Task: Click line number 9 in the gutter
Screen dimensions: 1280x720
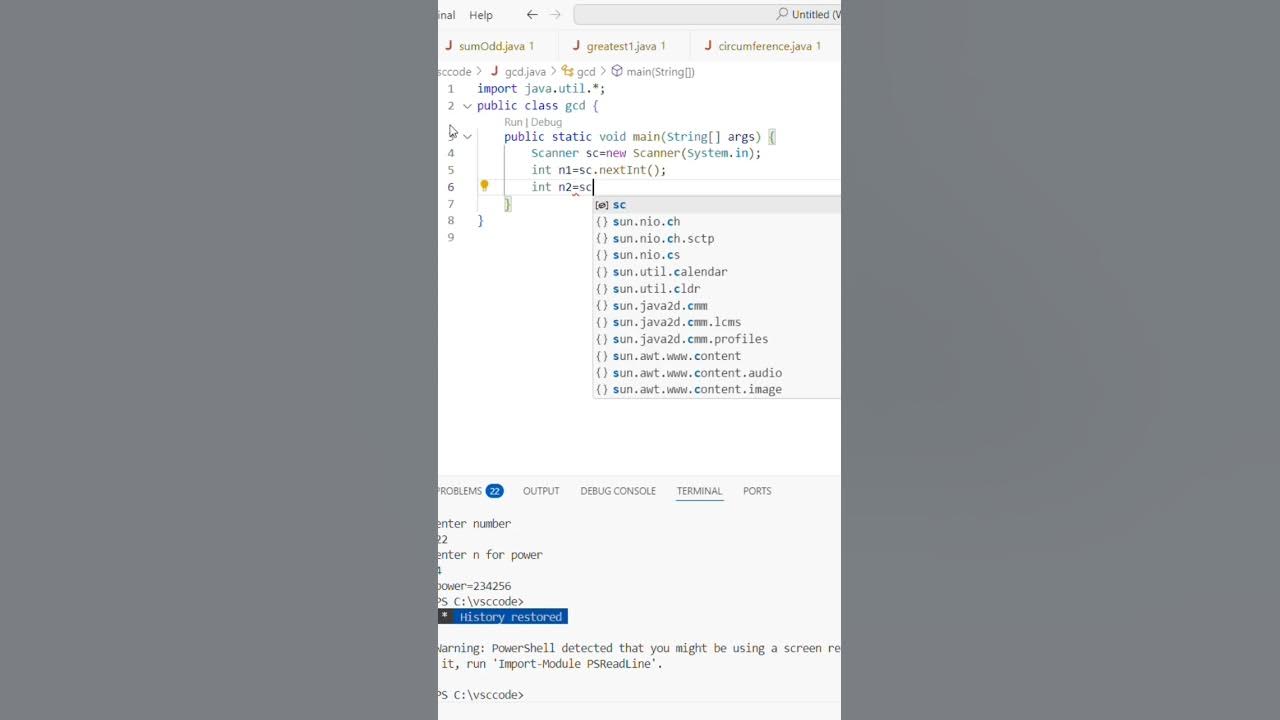Action: (x=451, y=237)
